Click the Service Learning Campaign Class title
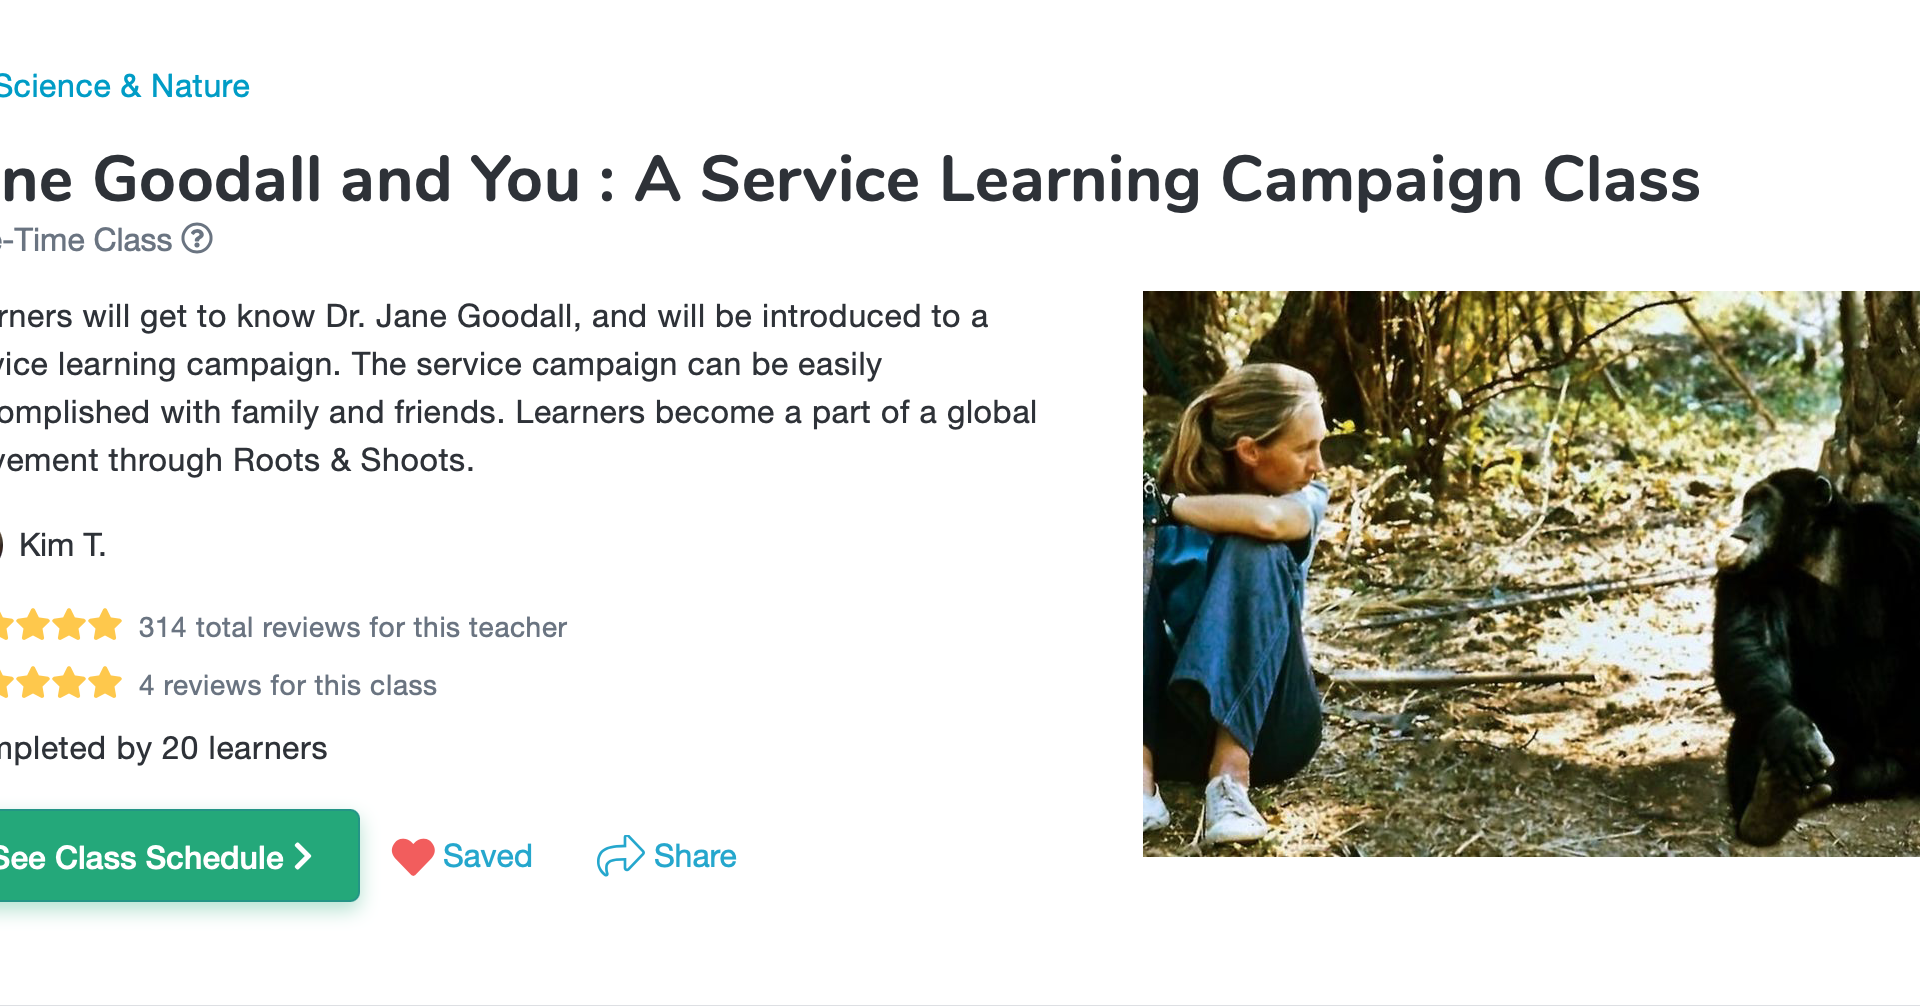The width and height of the screenshot is (1920, 1006). pyautogui.click(x=850, y=180)
